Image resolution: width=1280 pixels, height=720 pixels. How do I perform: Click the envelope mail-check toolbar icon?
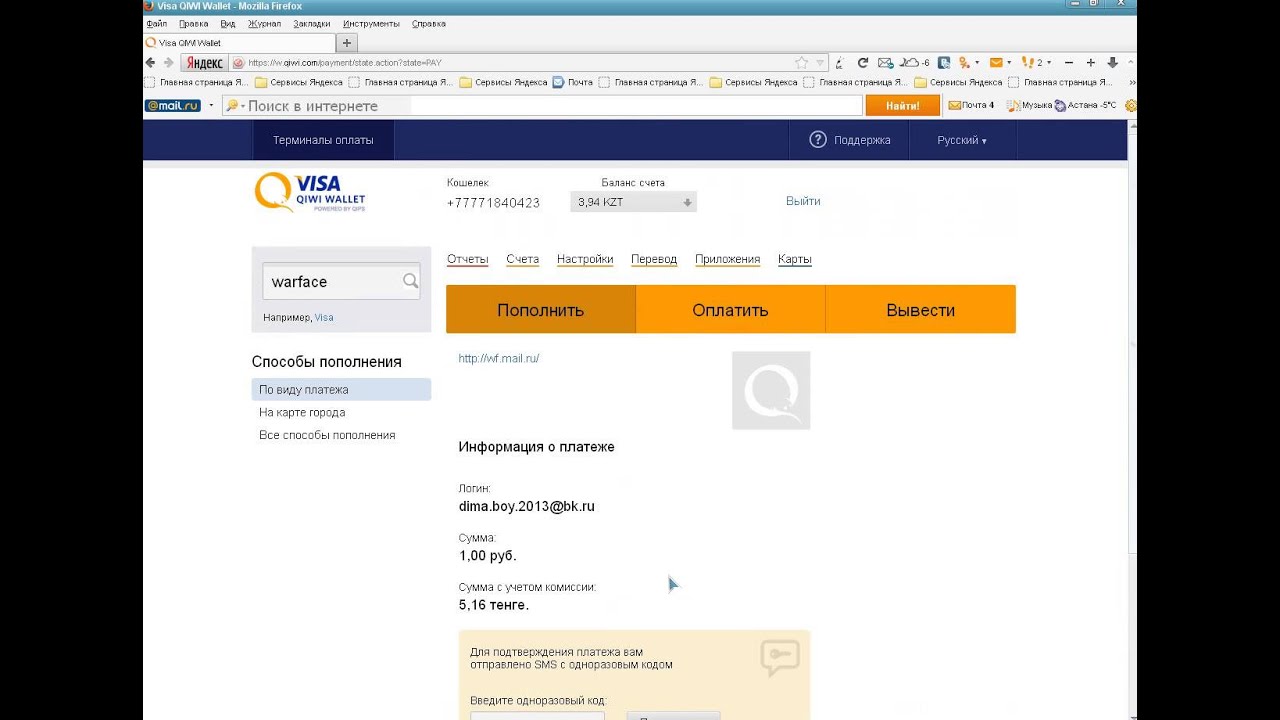pos(885,62)
